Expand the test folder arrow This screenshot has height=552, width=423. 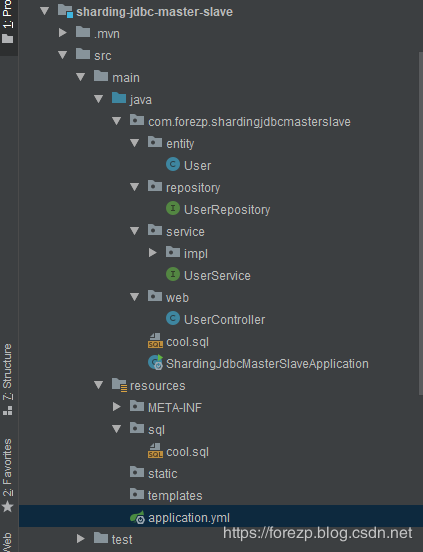[x=81, y=539]
